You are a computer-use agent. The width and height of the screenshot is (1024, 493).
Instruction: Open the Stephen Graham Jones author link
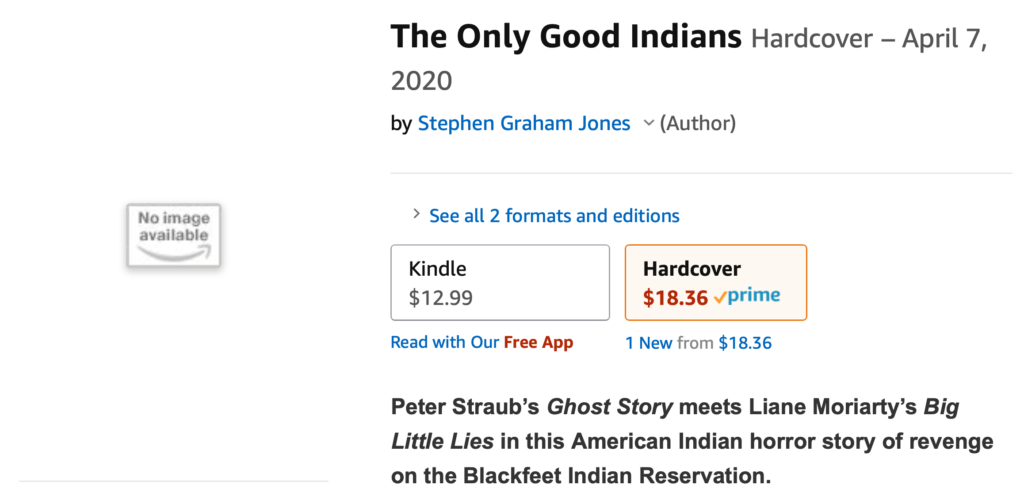[524, 124]
